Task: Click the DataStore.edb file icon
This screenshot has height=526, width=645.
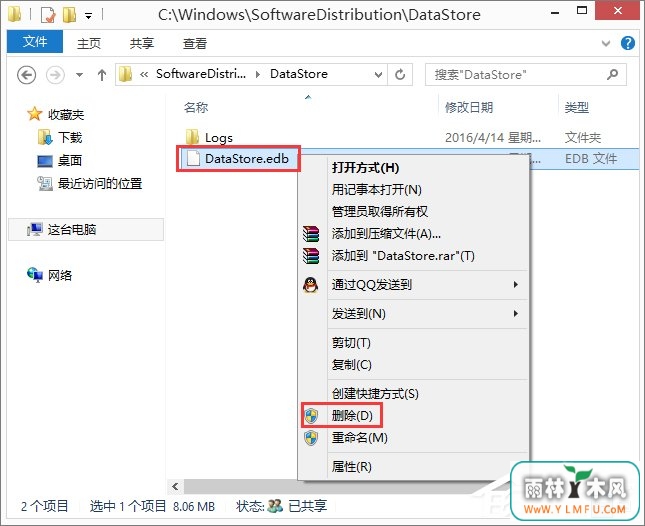Action: [x=193, y=158]
